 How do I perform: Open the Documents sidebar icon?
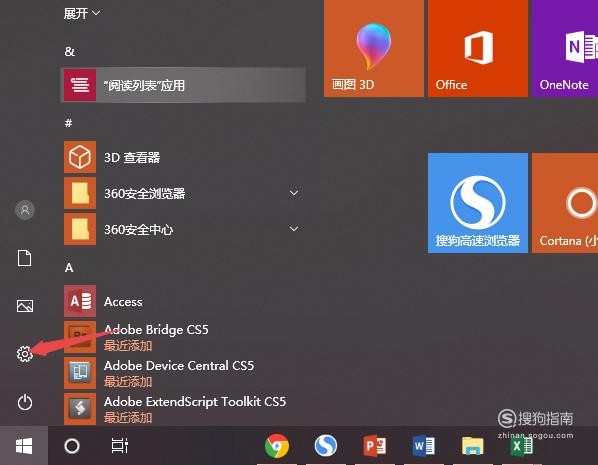(25, 258)
